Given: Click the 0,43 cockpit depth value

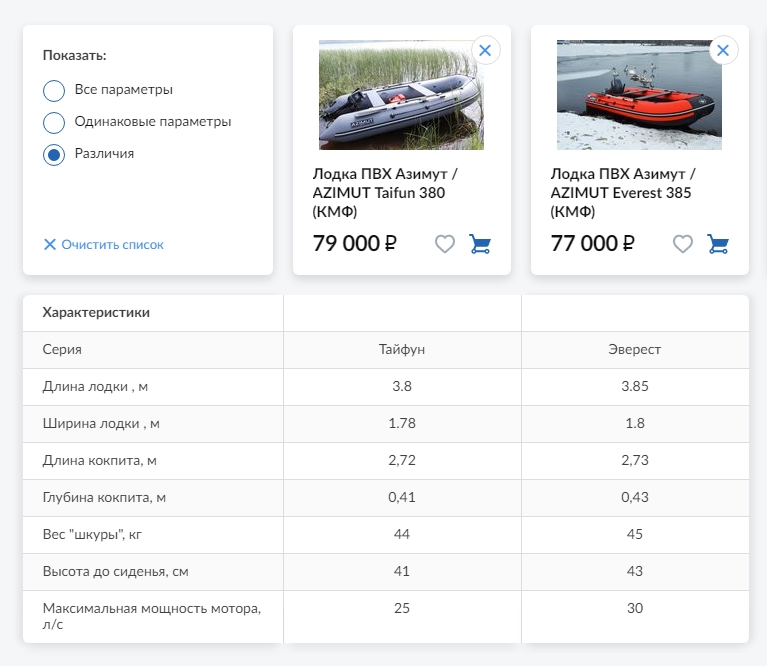Looking at the screenshot, I should coord(634,497).
